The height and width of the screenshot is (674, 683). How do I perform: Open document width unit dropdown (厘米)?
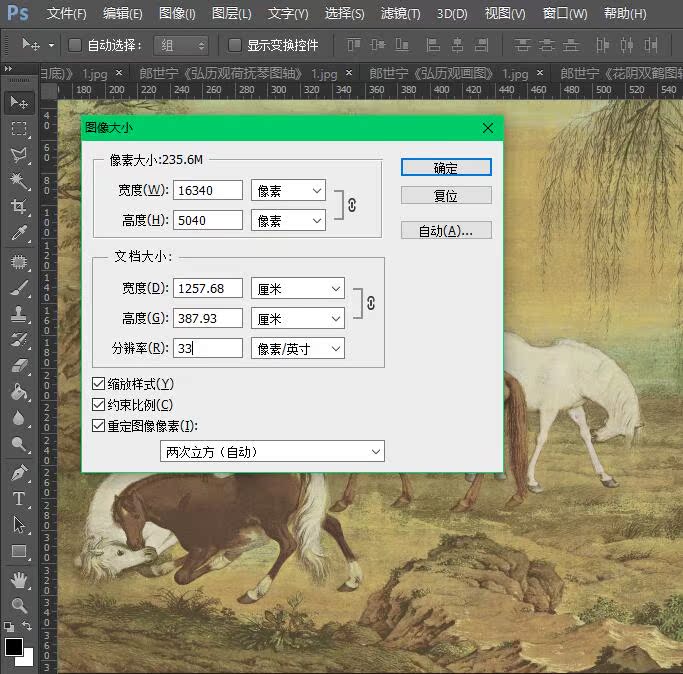pos(298,288)
